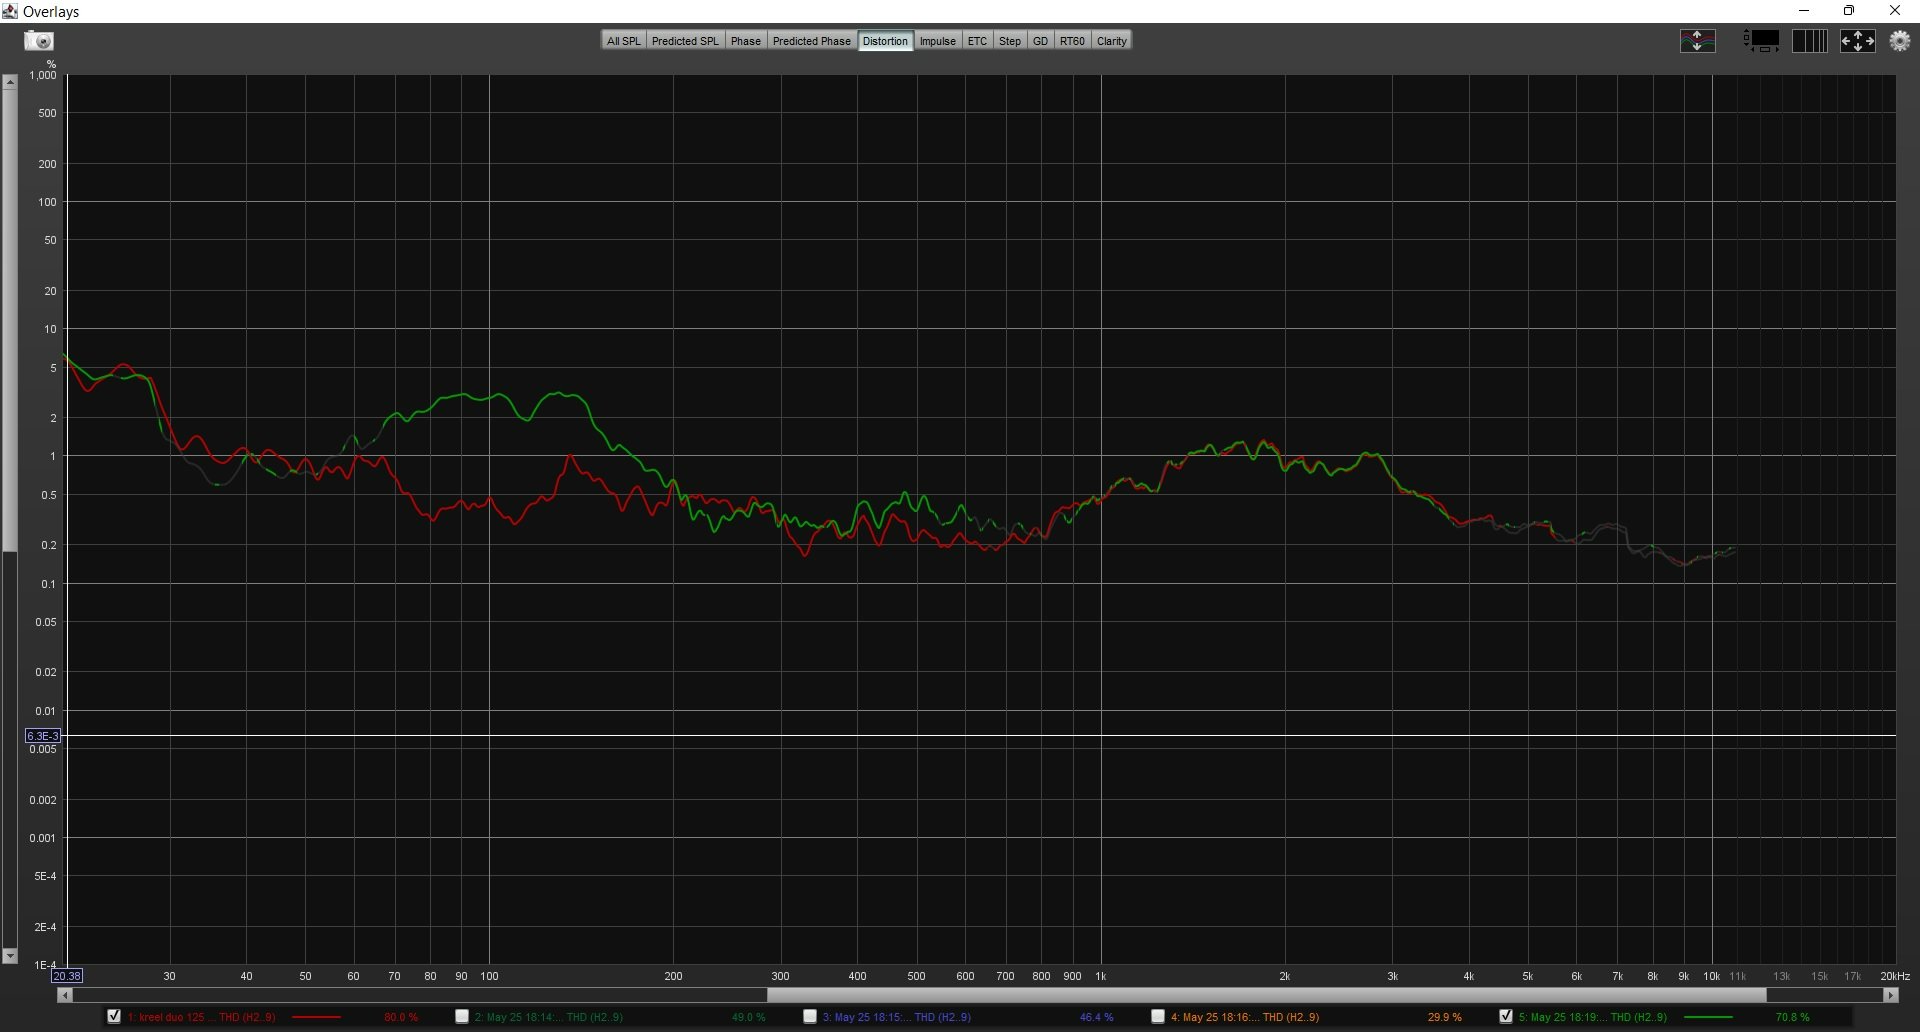The image size is (1920, 1032).
Task: Click the left arrow of horizontal scrollbar
Action: 65,995
